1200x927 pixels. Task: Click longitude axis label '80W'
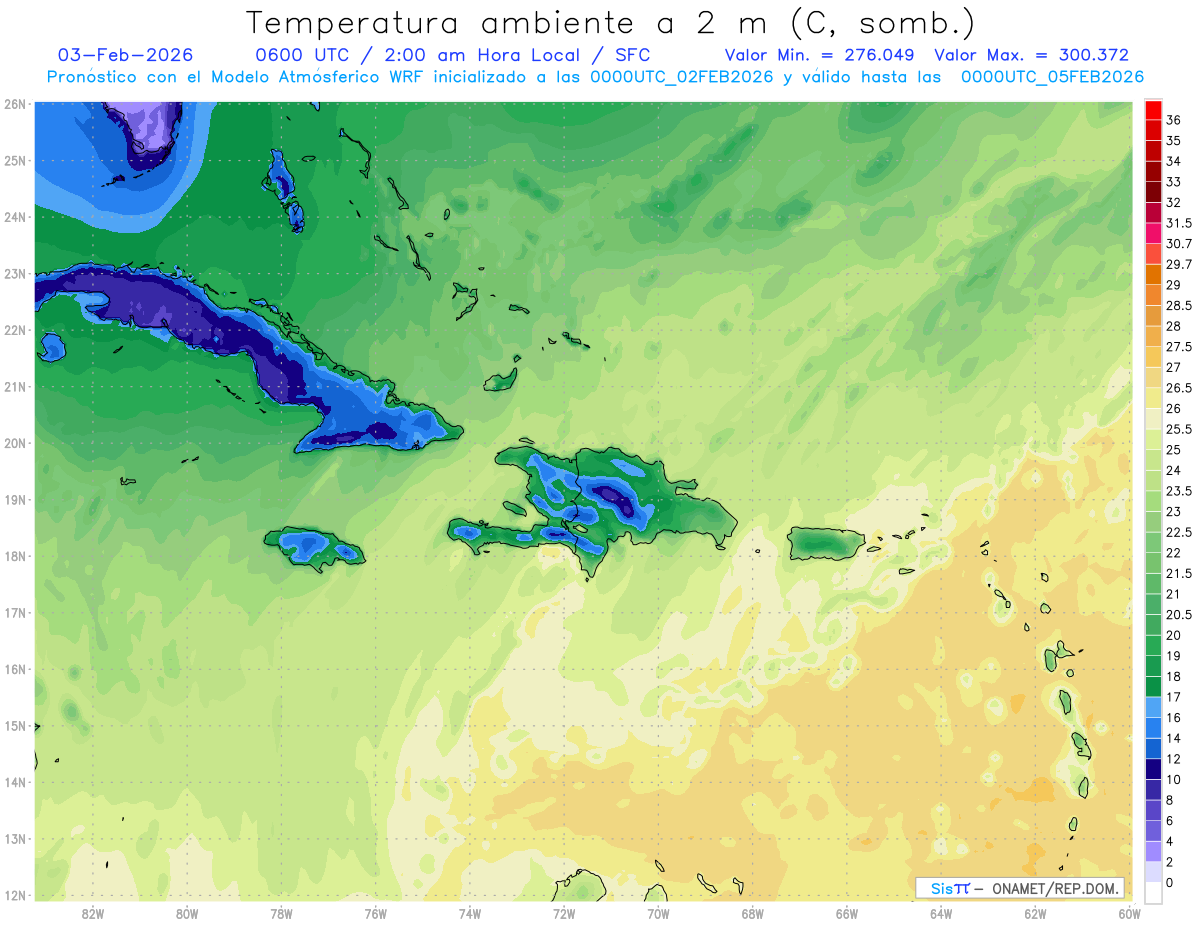point(187,913)
